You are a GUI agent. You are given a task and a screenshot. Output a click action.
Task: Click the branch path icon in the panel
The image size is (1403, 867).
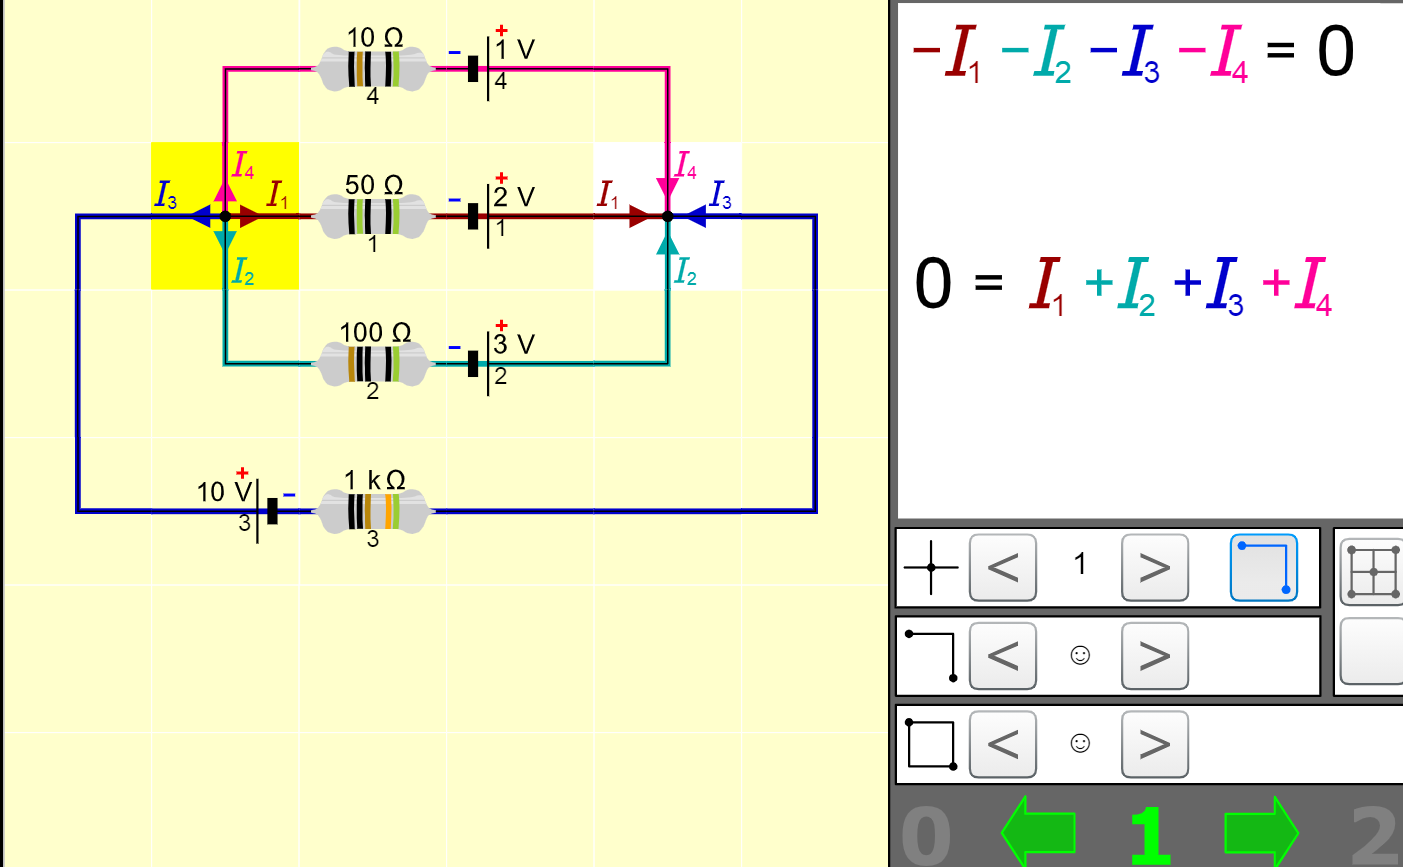pyautogui.click(x=931, y=656)
